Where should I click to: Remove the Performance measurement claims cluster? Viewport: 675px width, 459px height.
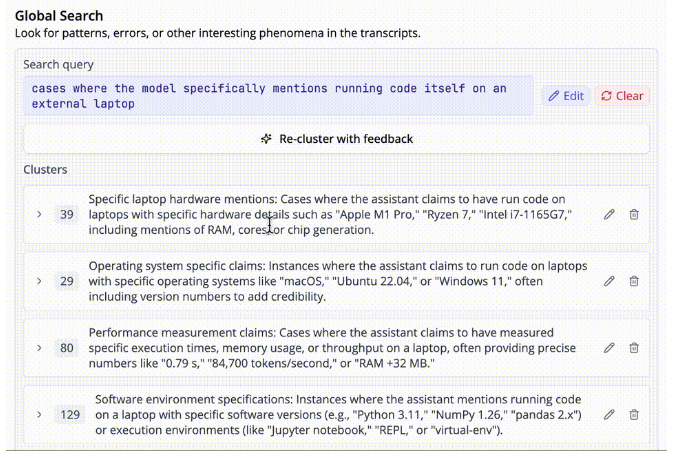(x=634, y=348)
